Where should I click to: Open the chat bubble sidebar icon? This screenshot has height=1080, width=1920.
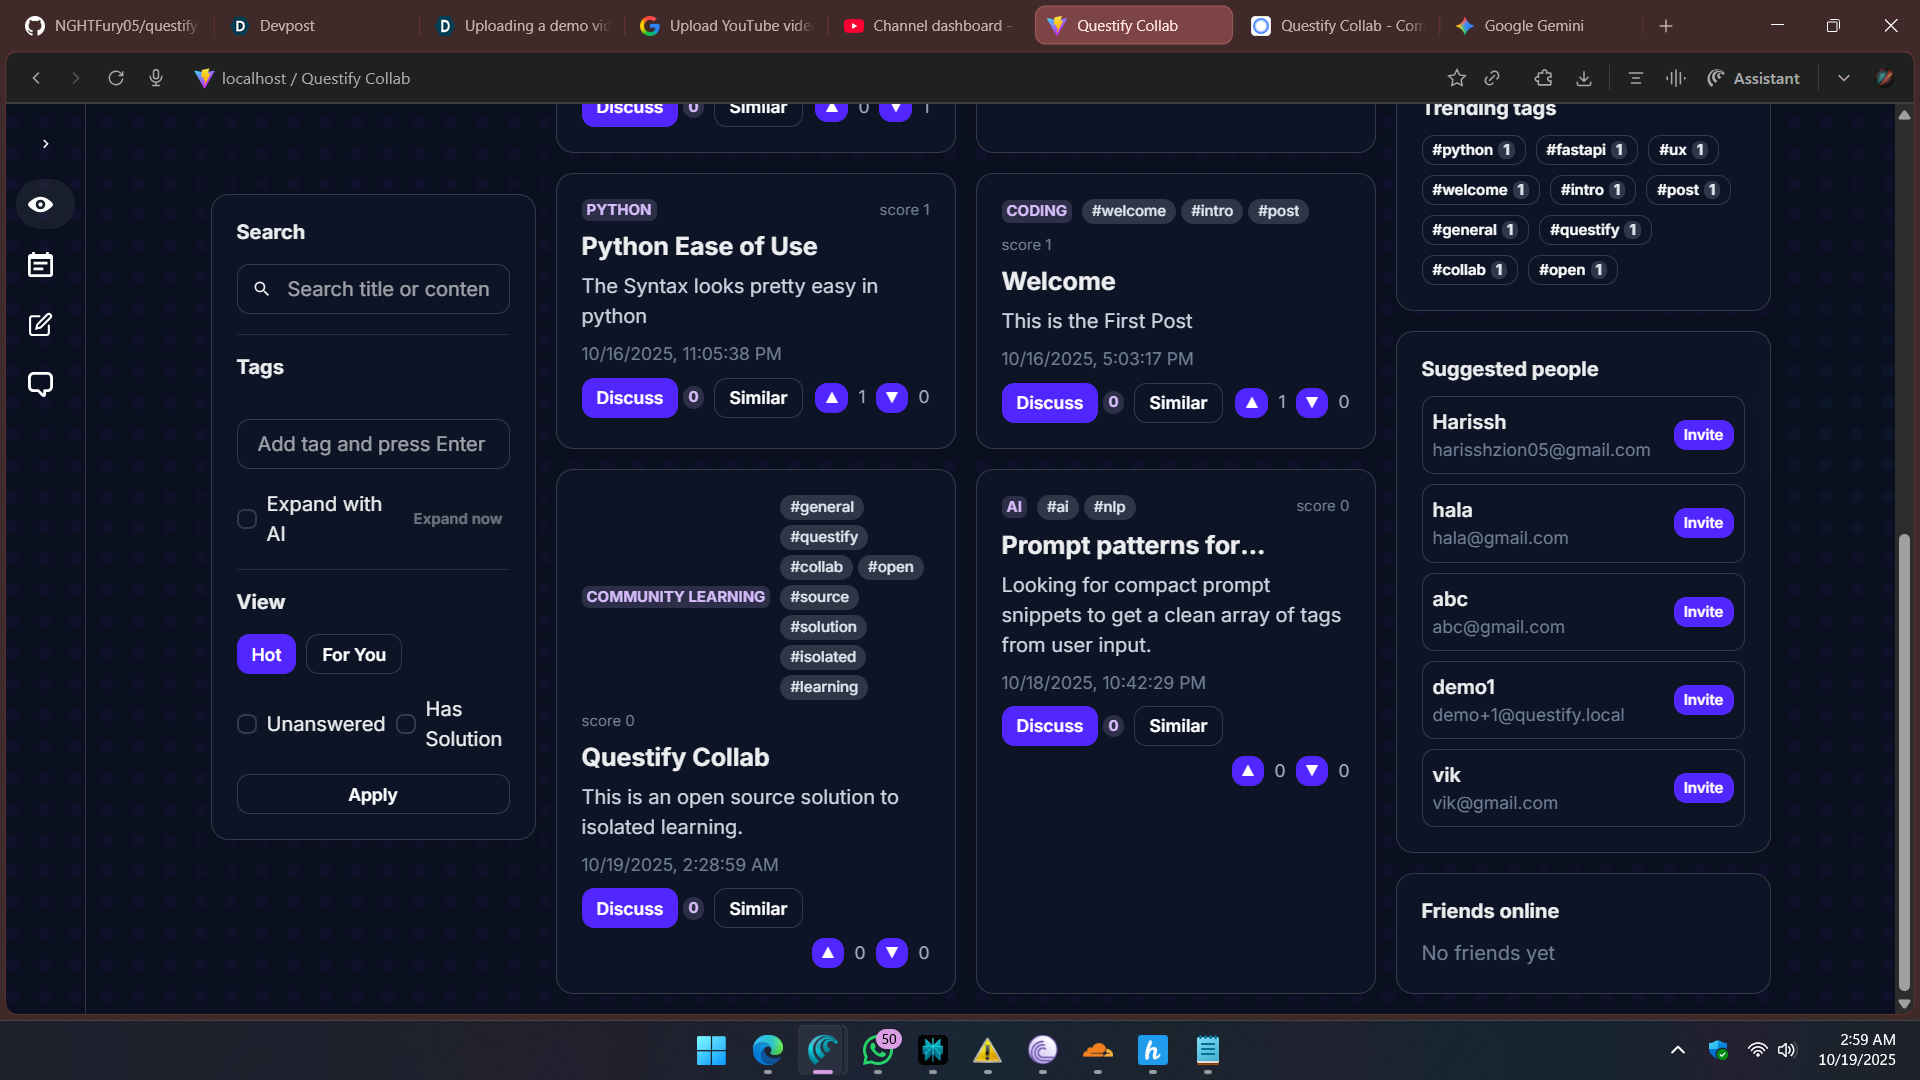click(x=41, y=385)
